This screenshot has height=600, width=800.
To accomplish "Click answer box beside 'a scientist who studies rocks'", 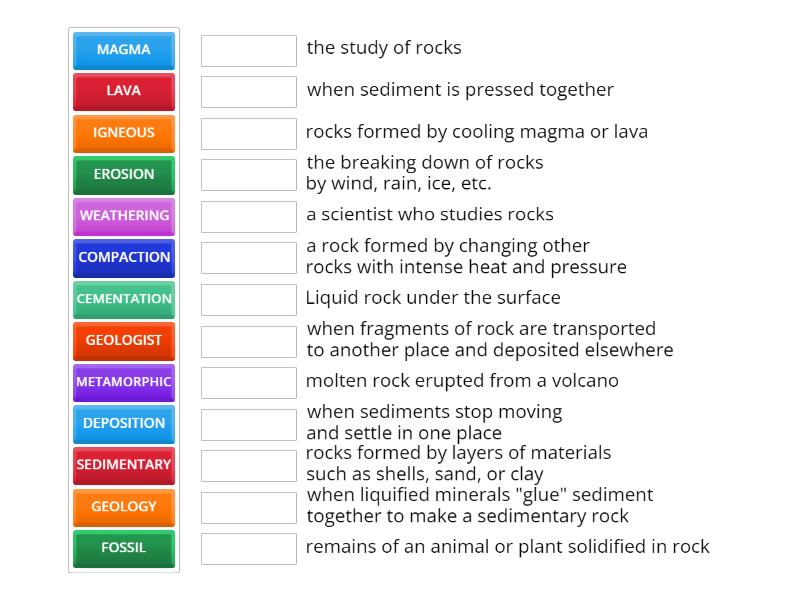I will (248, 214).
